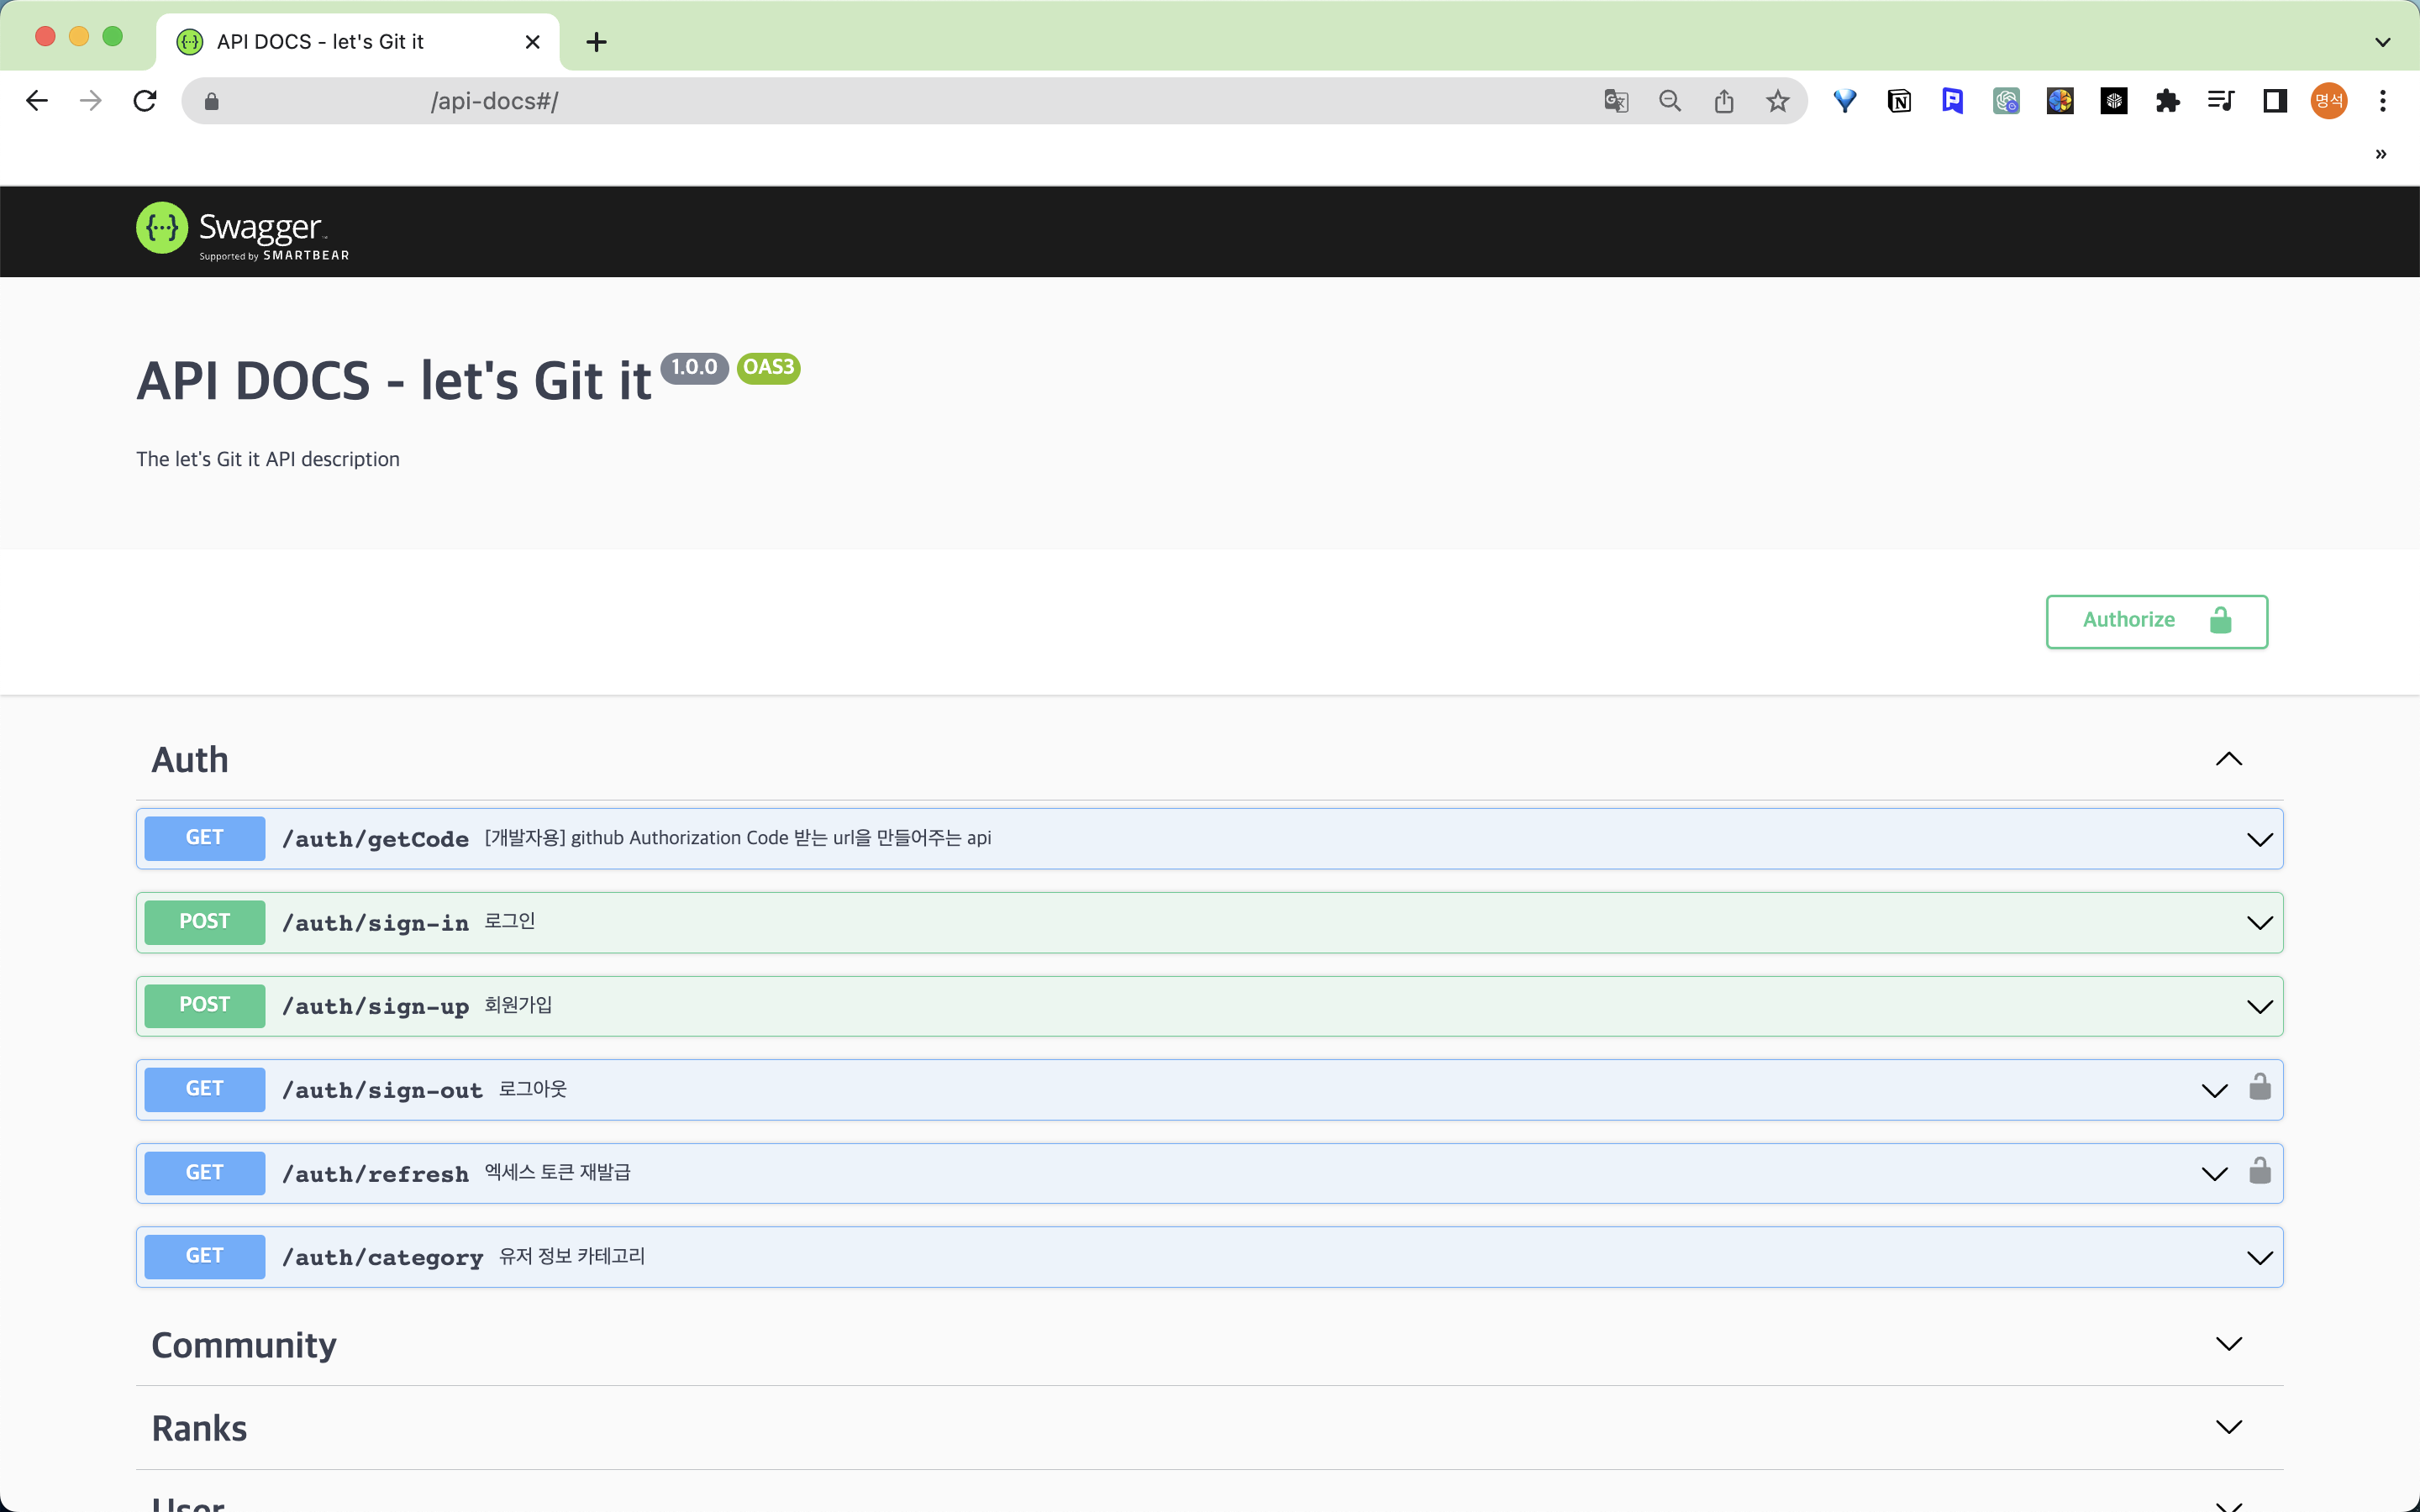
Task: Click the Swagger logo in header
Action: click(x=243, y=231)
